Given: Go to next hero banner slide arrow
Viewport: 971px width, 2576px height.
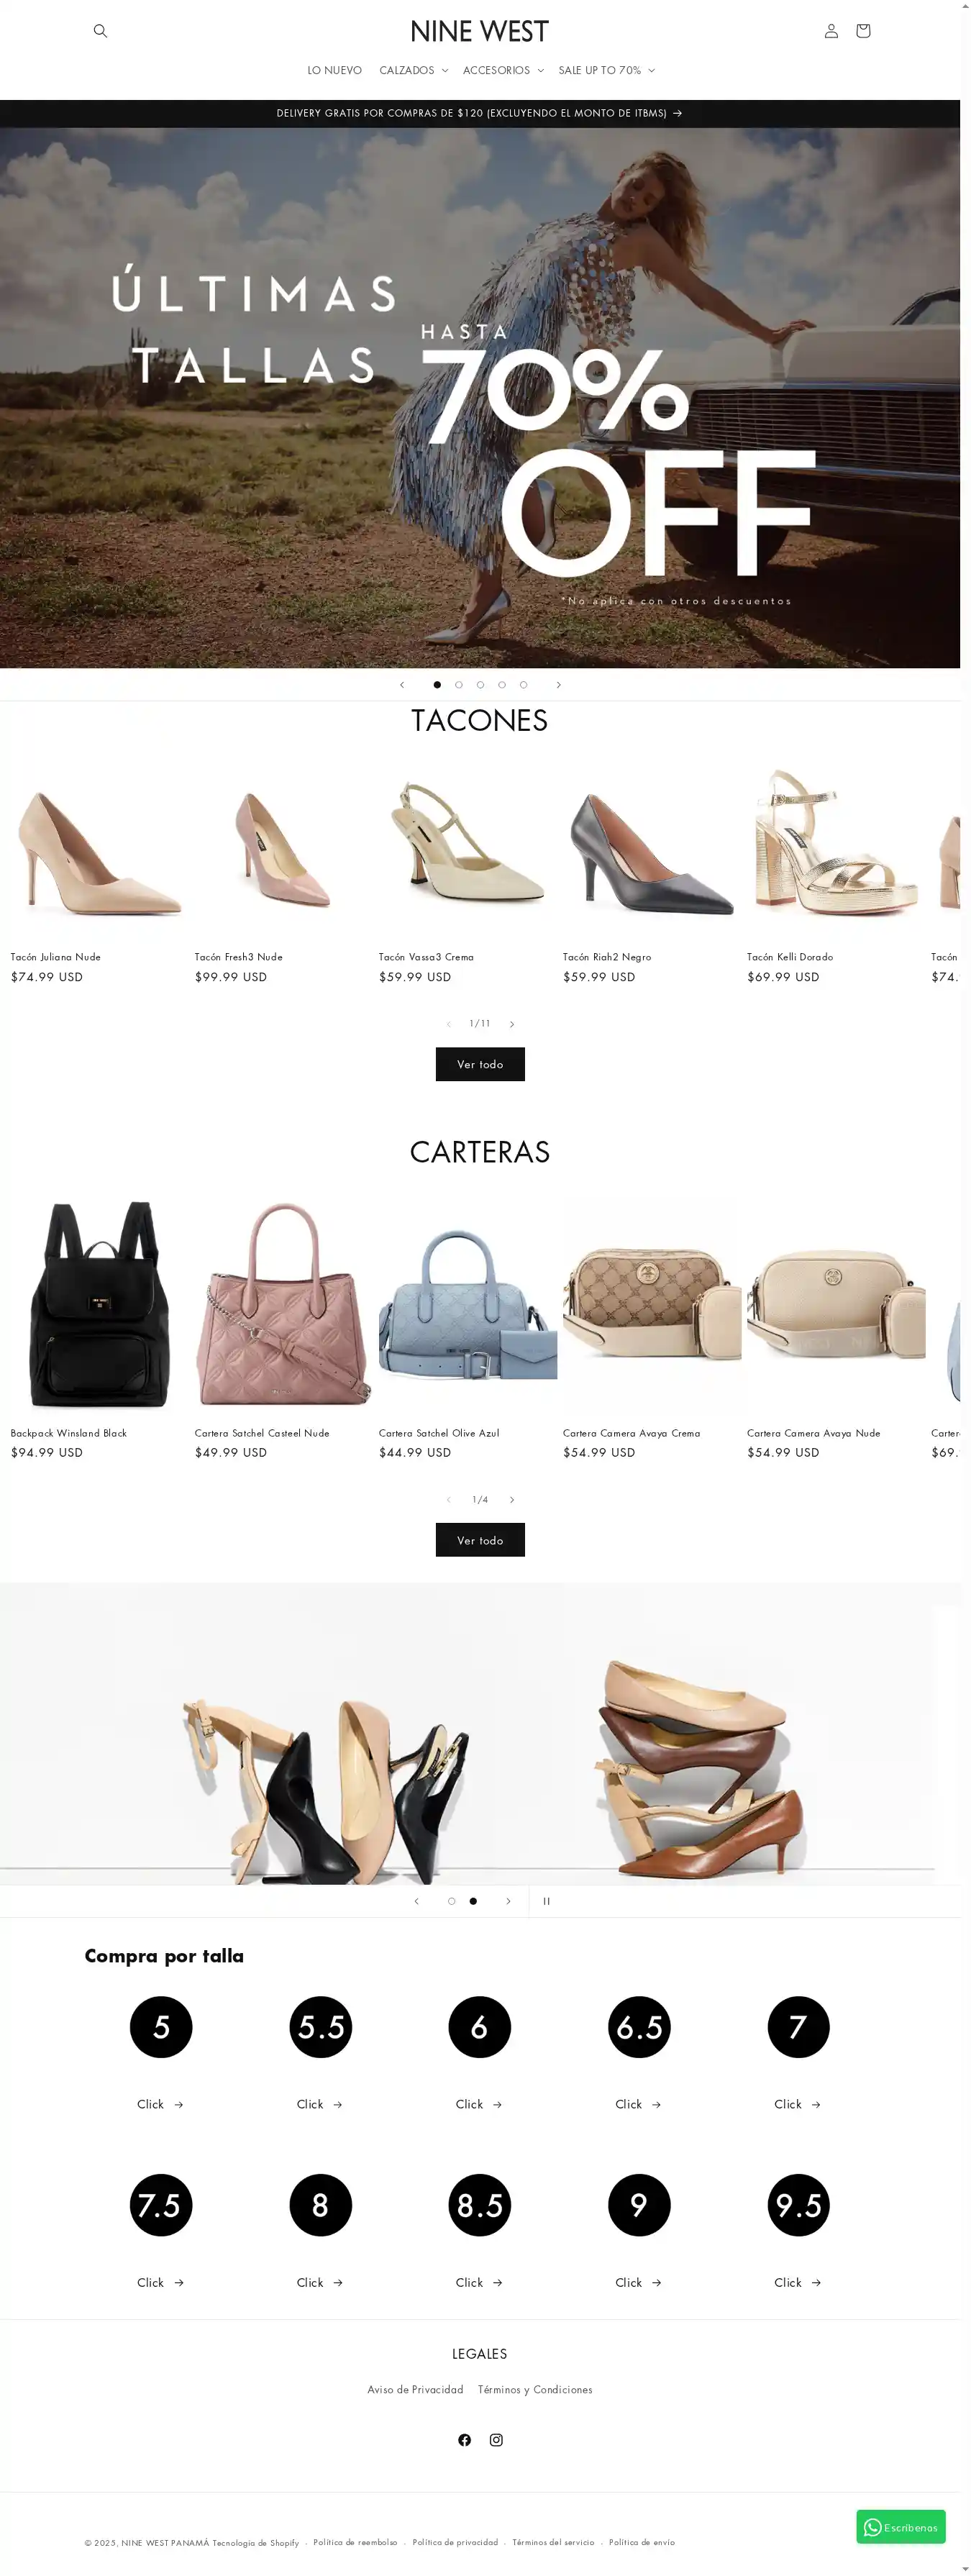Looking at the screenshot, I should point(559,685).
